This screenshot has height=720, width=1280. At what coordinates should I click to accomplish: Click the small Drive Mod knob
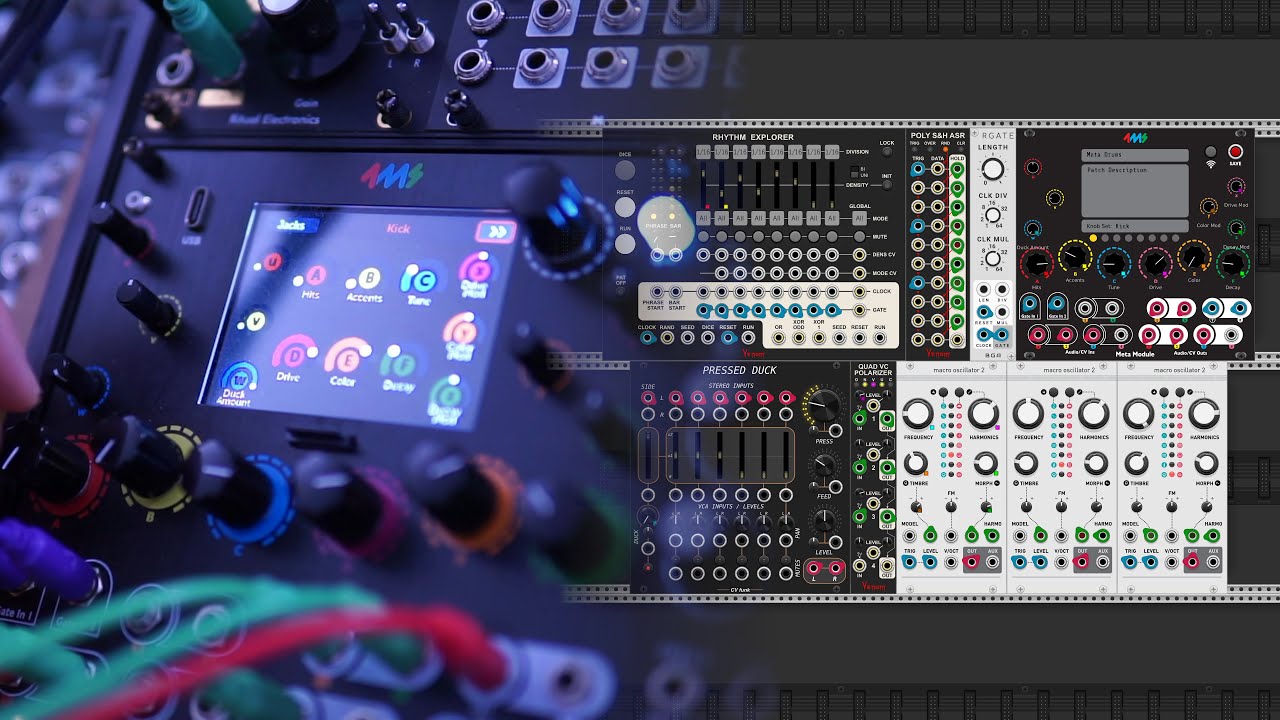(x=1236, y=186)
